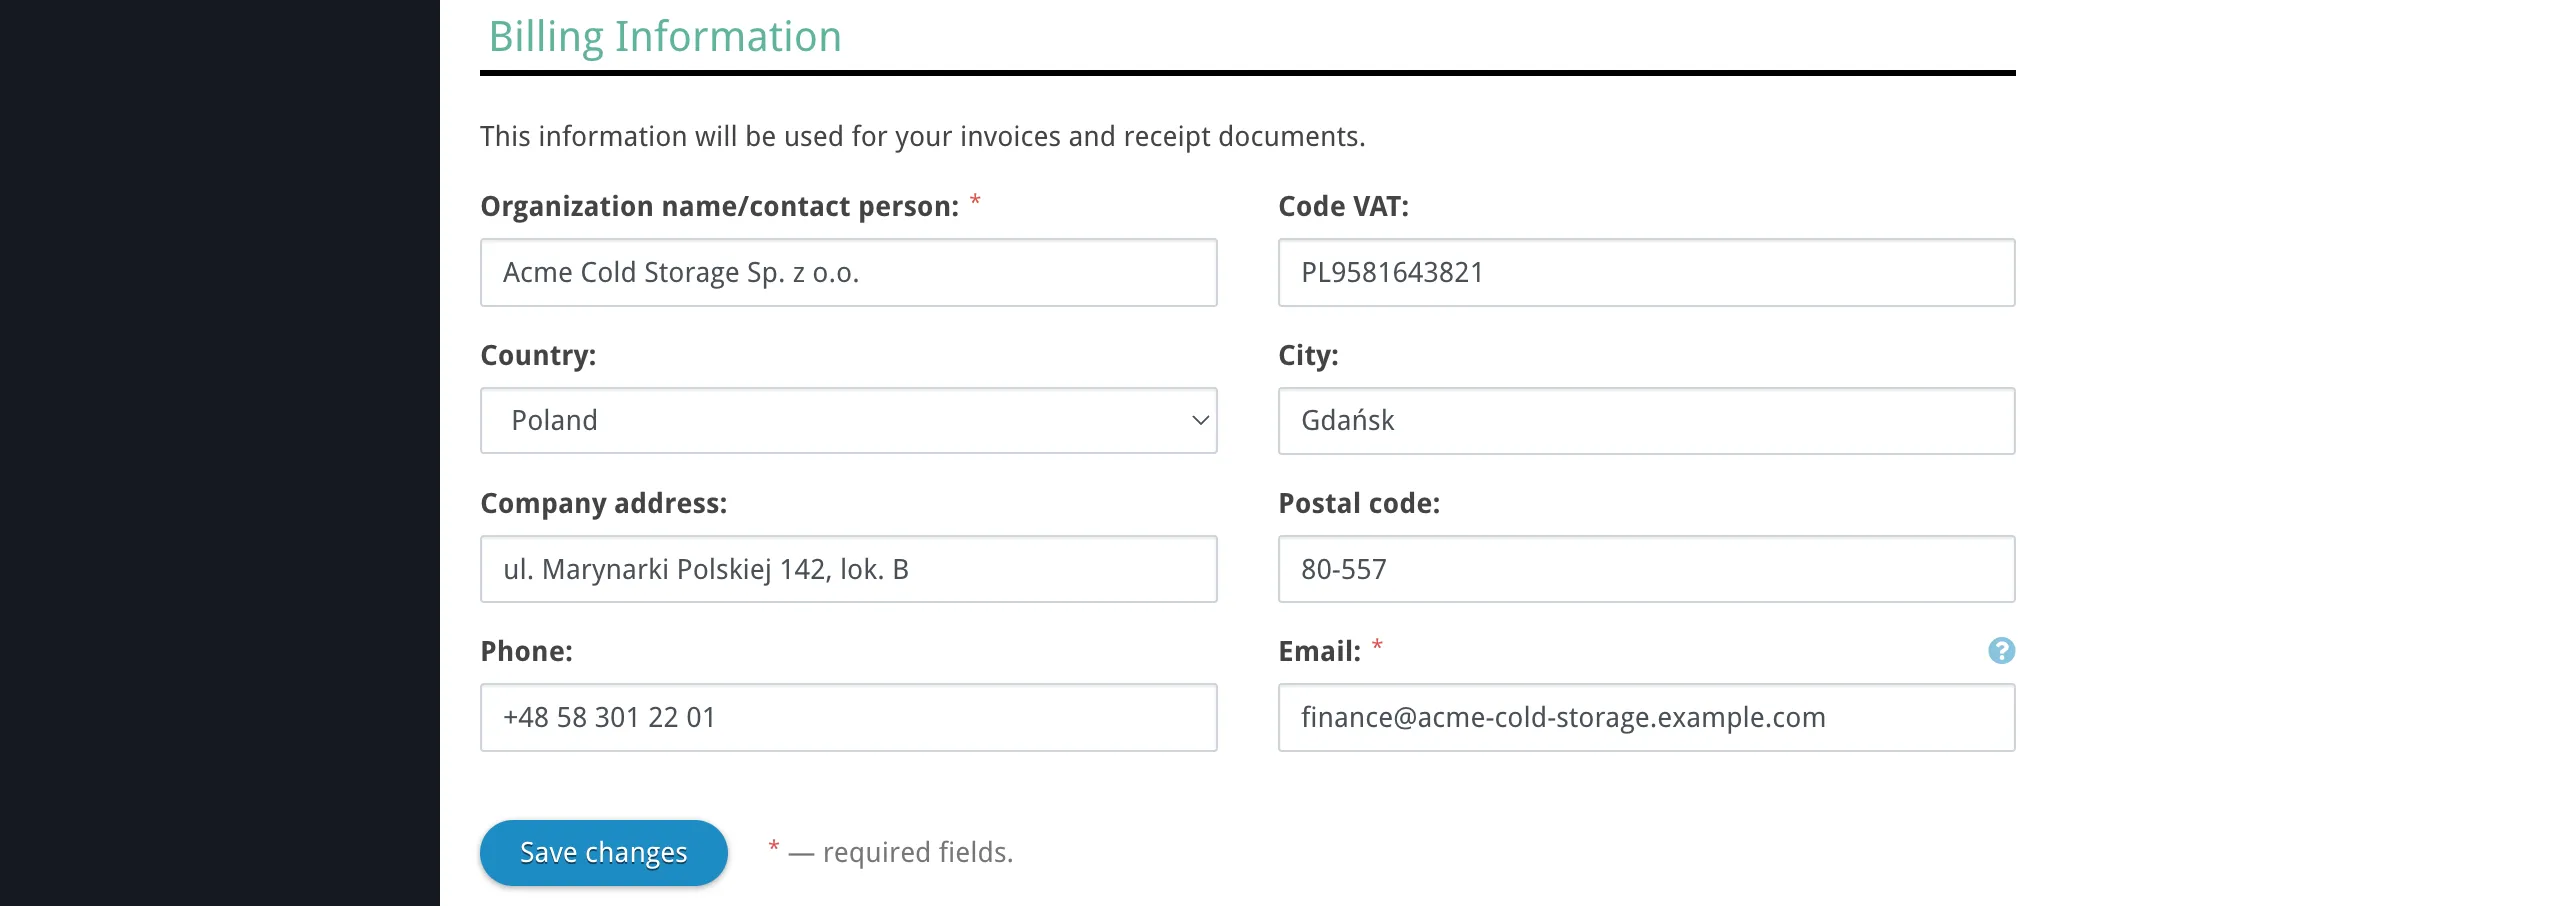Screen dimensions: 2560x906
Task: Click the Code VAT label
Action: point(1343,206)
